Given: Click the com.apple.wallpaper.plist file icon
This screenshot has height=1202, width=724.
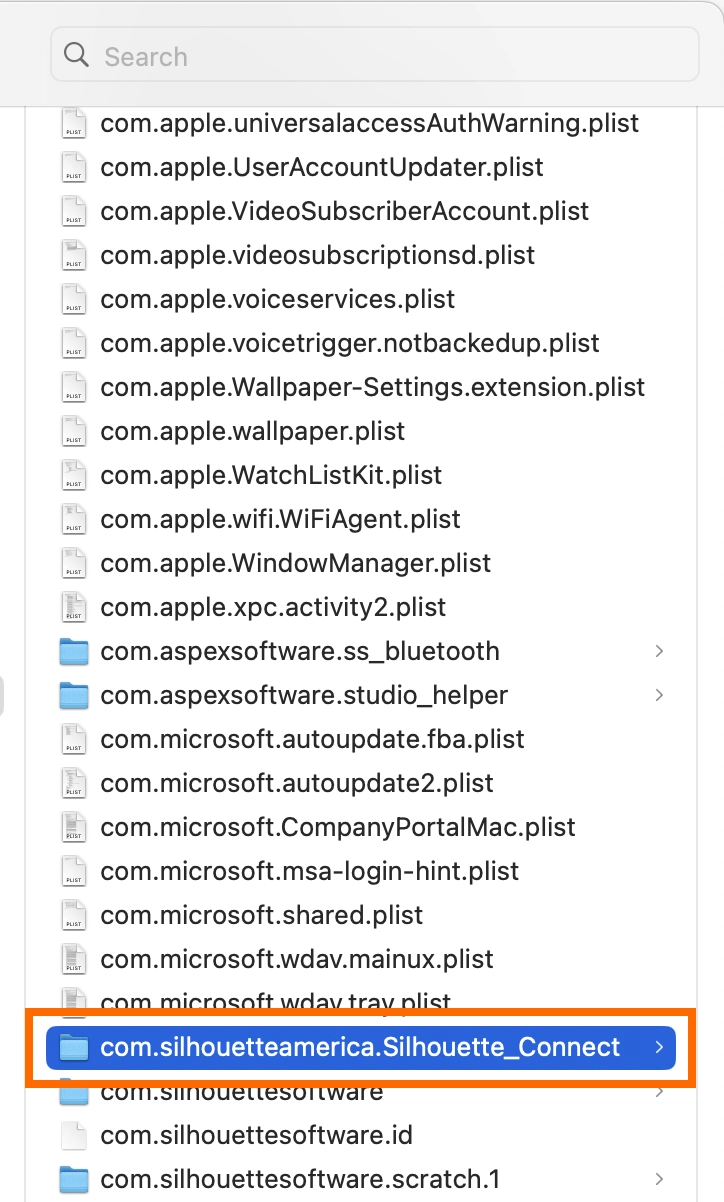Looking at the screenshot, I should [74, 432].
